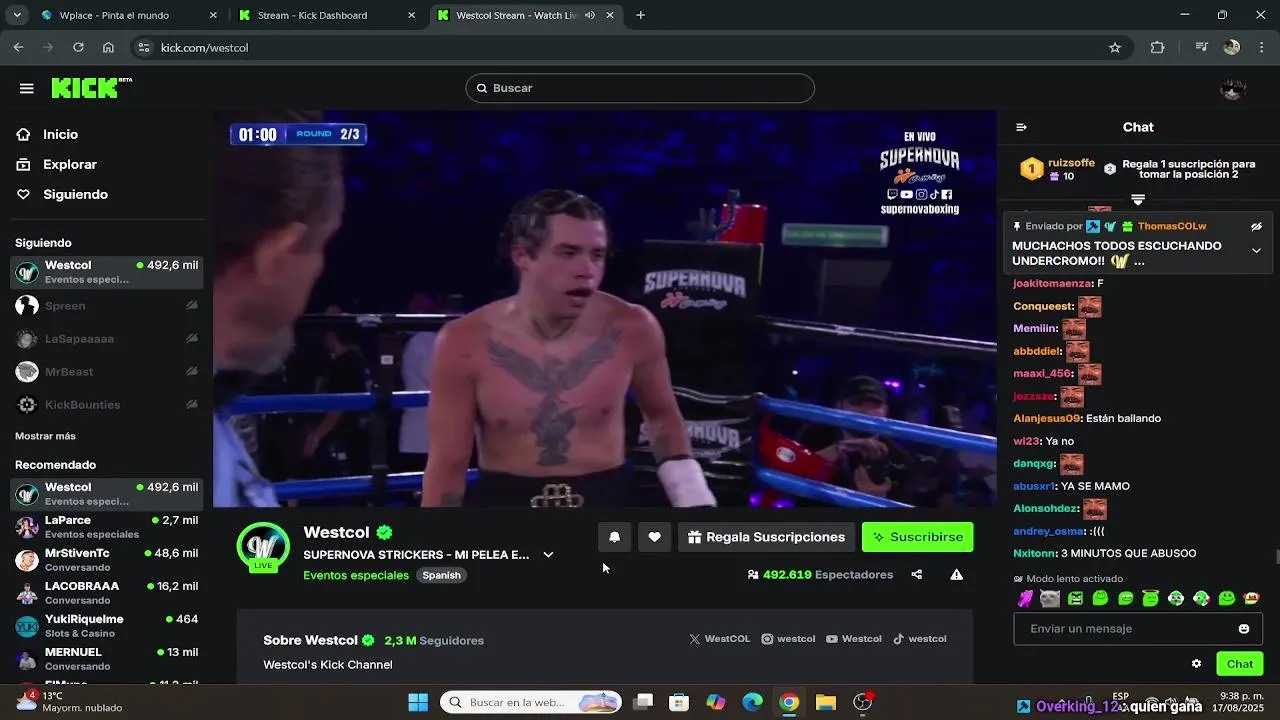Click the Spanish language tag
The image size is (1280, 720).
[x=441, y=575]
